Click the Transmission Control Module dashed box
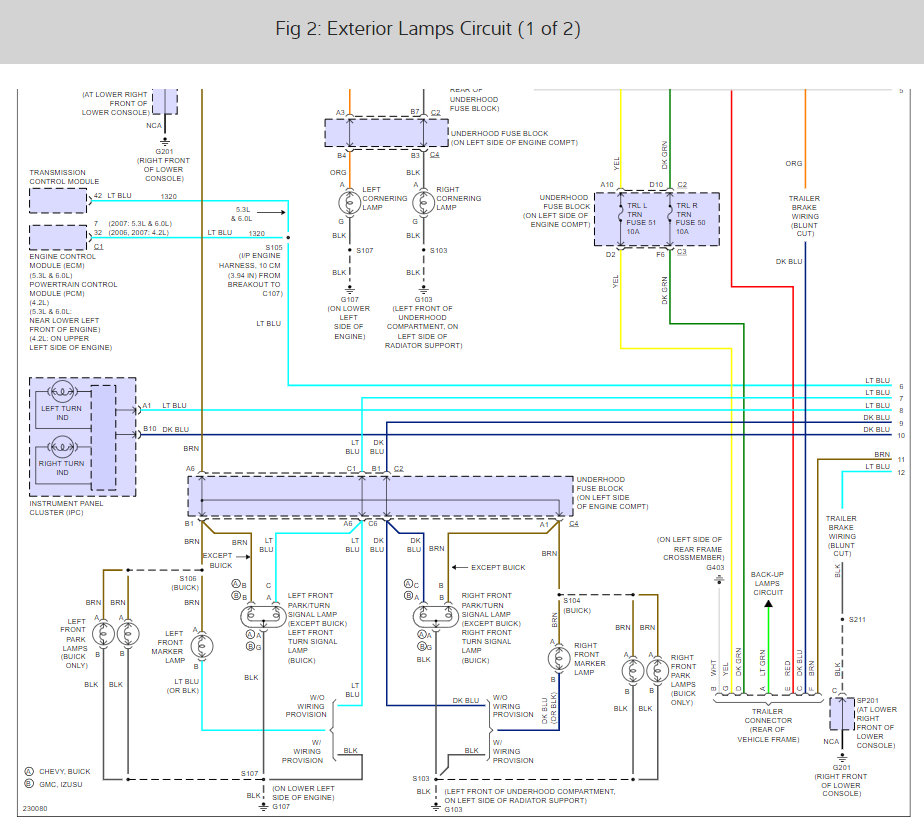The height and width of the screenshot is (827, 924). [58, 200]
